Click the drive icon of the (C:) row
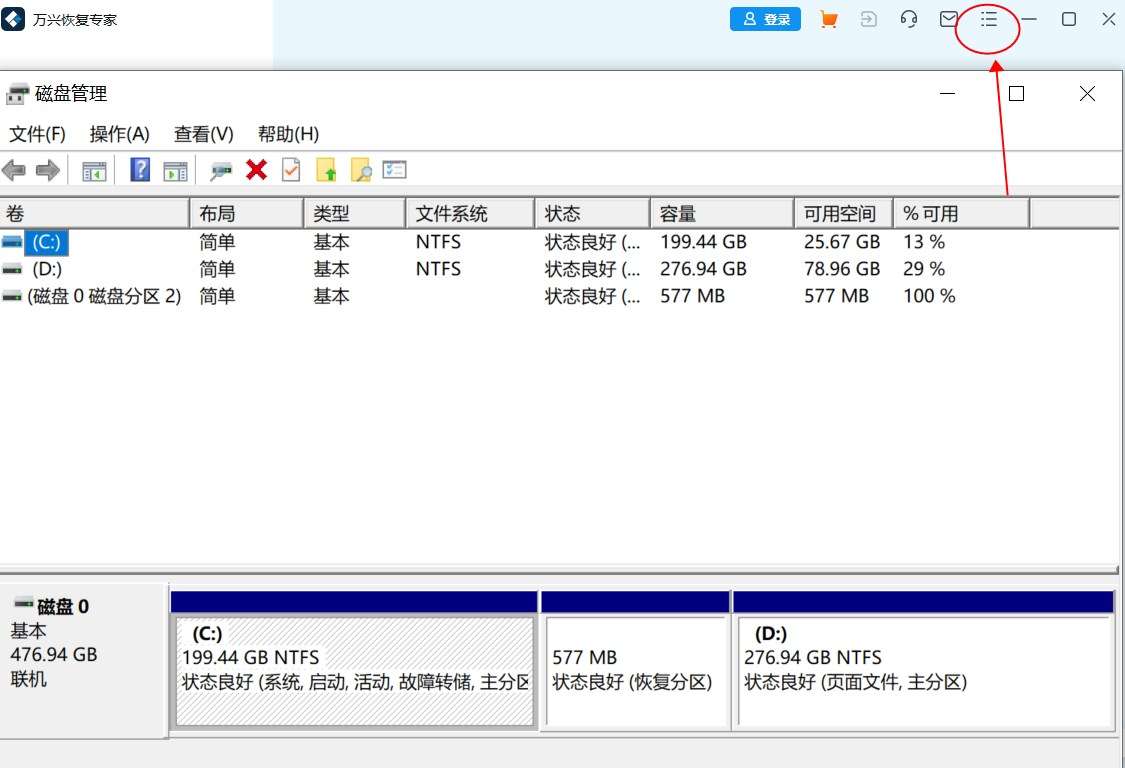The width and height of the screenshot is (1125, 768). coord(11,243)
